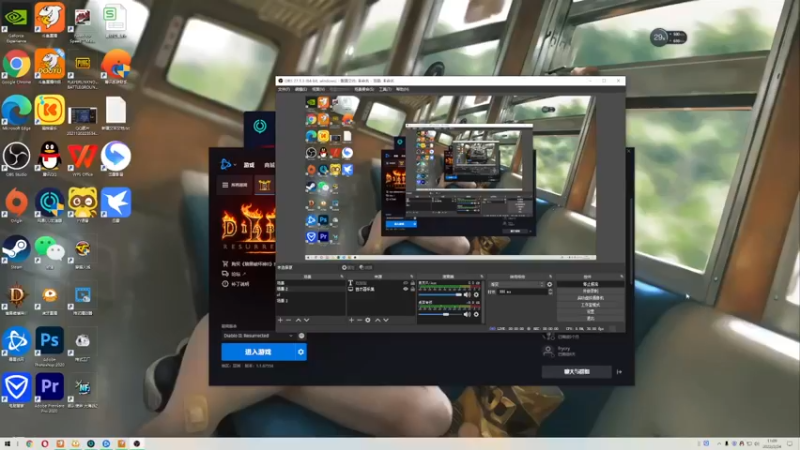Select QQ penguin desktop shortcut
Image resolution: width=800 pixels, height=450 pixels.
tap(49, 159)
